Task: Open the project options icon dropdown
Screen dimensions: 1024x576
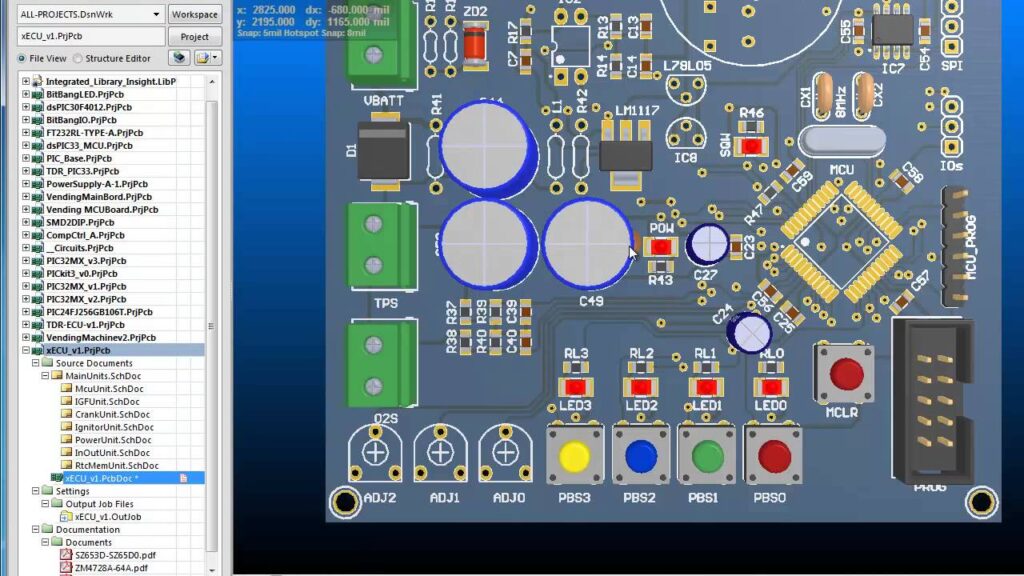Action: coord(208,58)
